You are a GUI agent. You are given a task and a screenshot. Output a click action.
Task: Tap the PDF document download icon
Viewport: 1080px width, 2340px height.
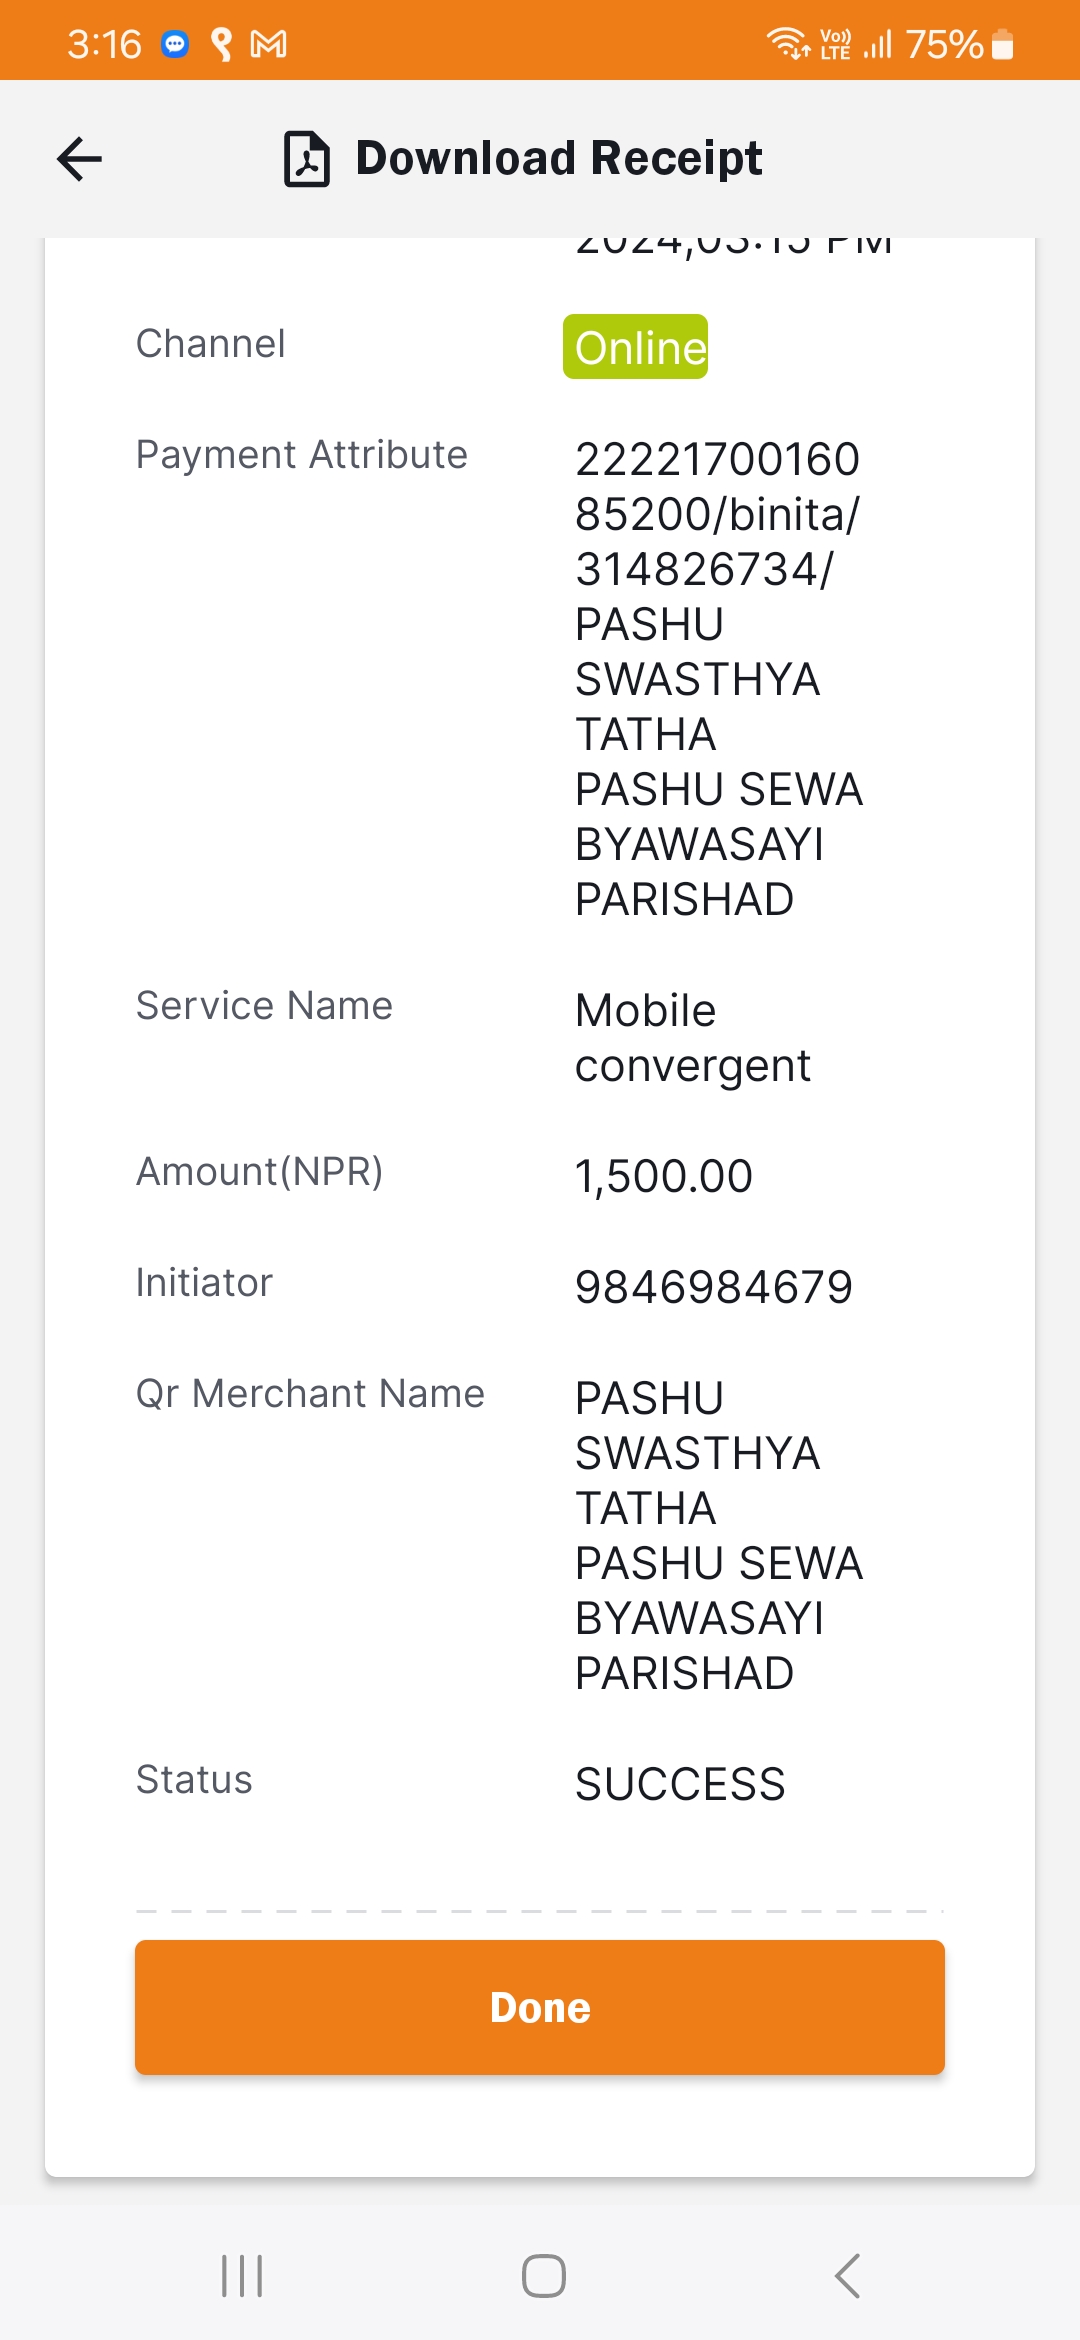coord(306,159)
